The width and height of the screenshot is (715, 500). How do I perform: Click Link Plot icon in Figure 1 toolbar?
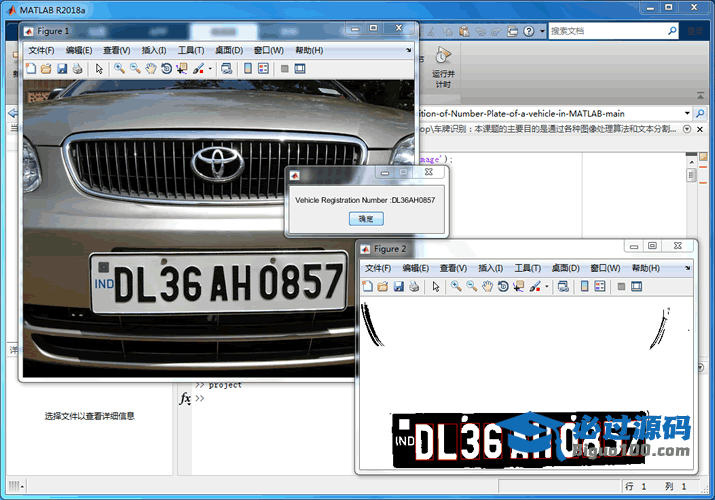point(226,69)
